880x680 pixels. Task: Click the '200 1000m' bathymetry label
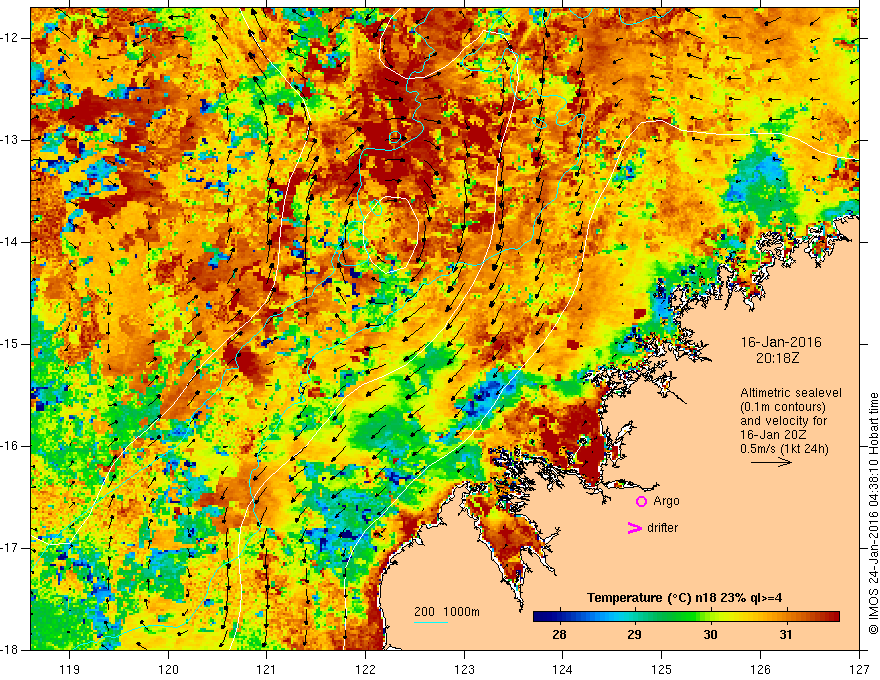(x=447, y=612)
